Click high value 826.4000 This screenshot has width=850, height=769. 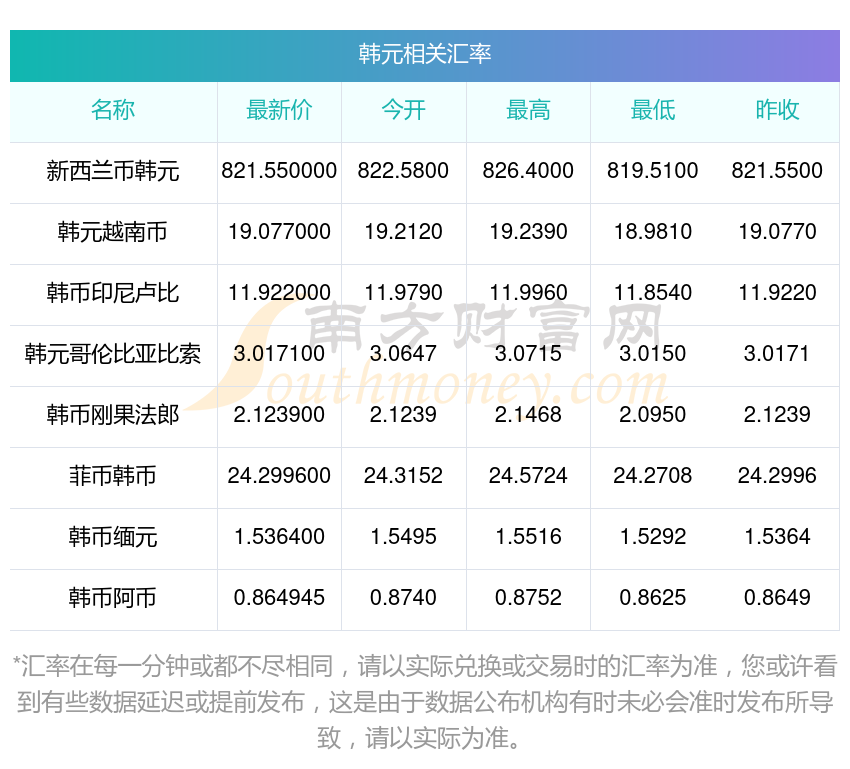coord(528,171)
